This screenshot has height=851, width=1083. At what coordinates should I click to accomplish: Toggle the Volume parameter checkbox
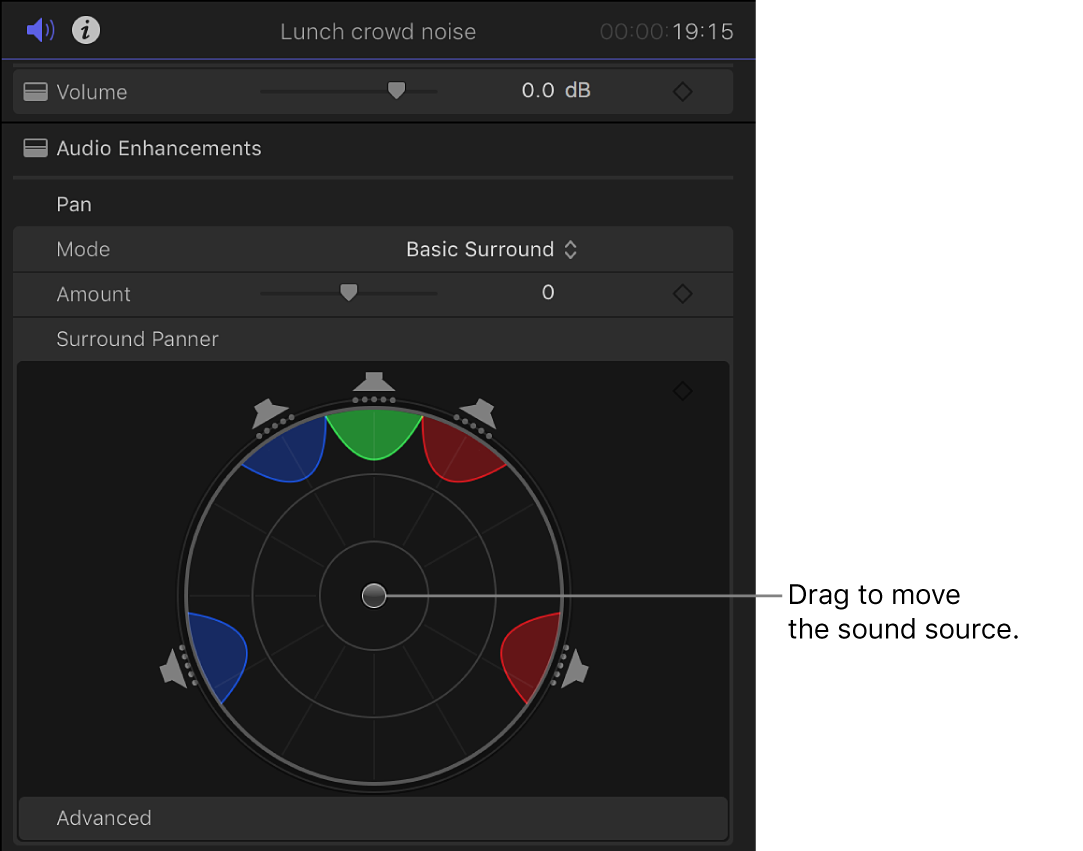point(35,91)
